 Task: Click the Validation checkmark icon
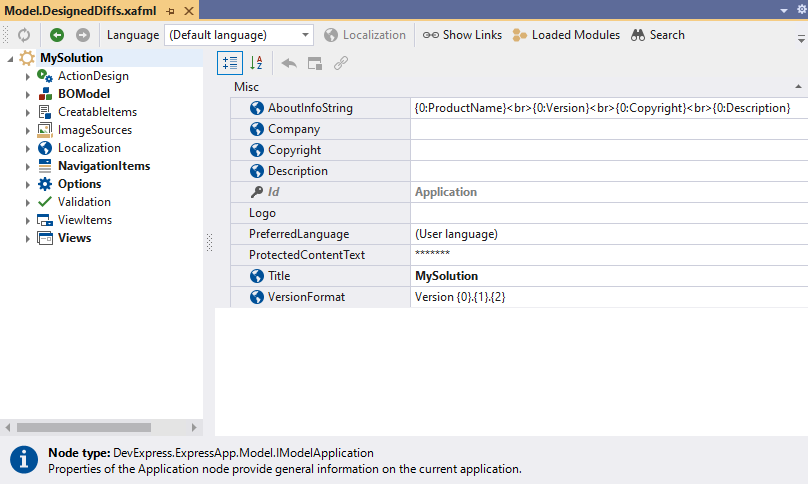point(45,202)
